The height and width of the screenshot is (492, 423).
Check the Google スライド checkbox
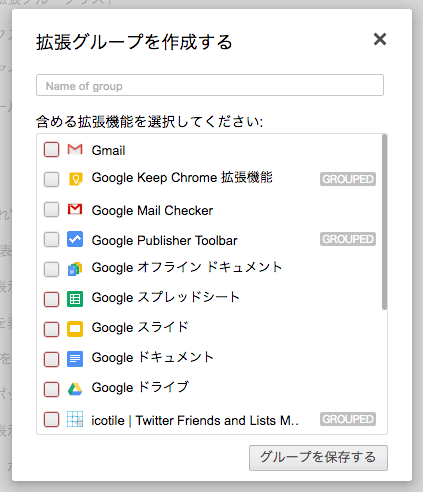coord(51,329)
